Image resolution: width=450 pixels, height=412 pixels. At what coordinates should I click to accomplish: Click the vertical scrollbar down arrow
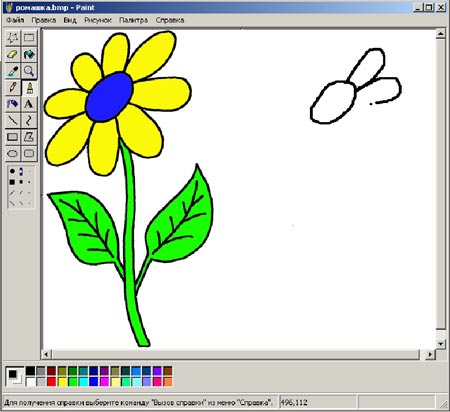(x=441, y=344)
